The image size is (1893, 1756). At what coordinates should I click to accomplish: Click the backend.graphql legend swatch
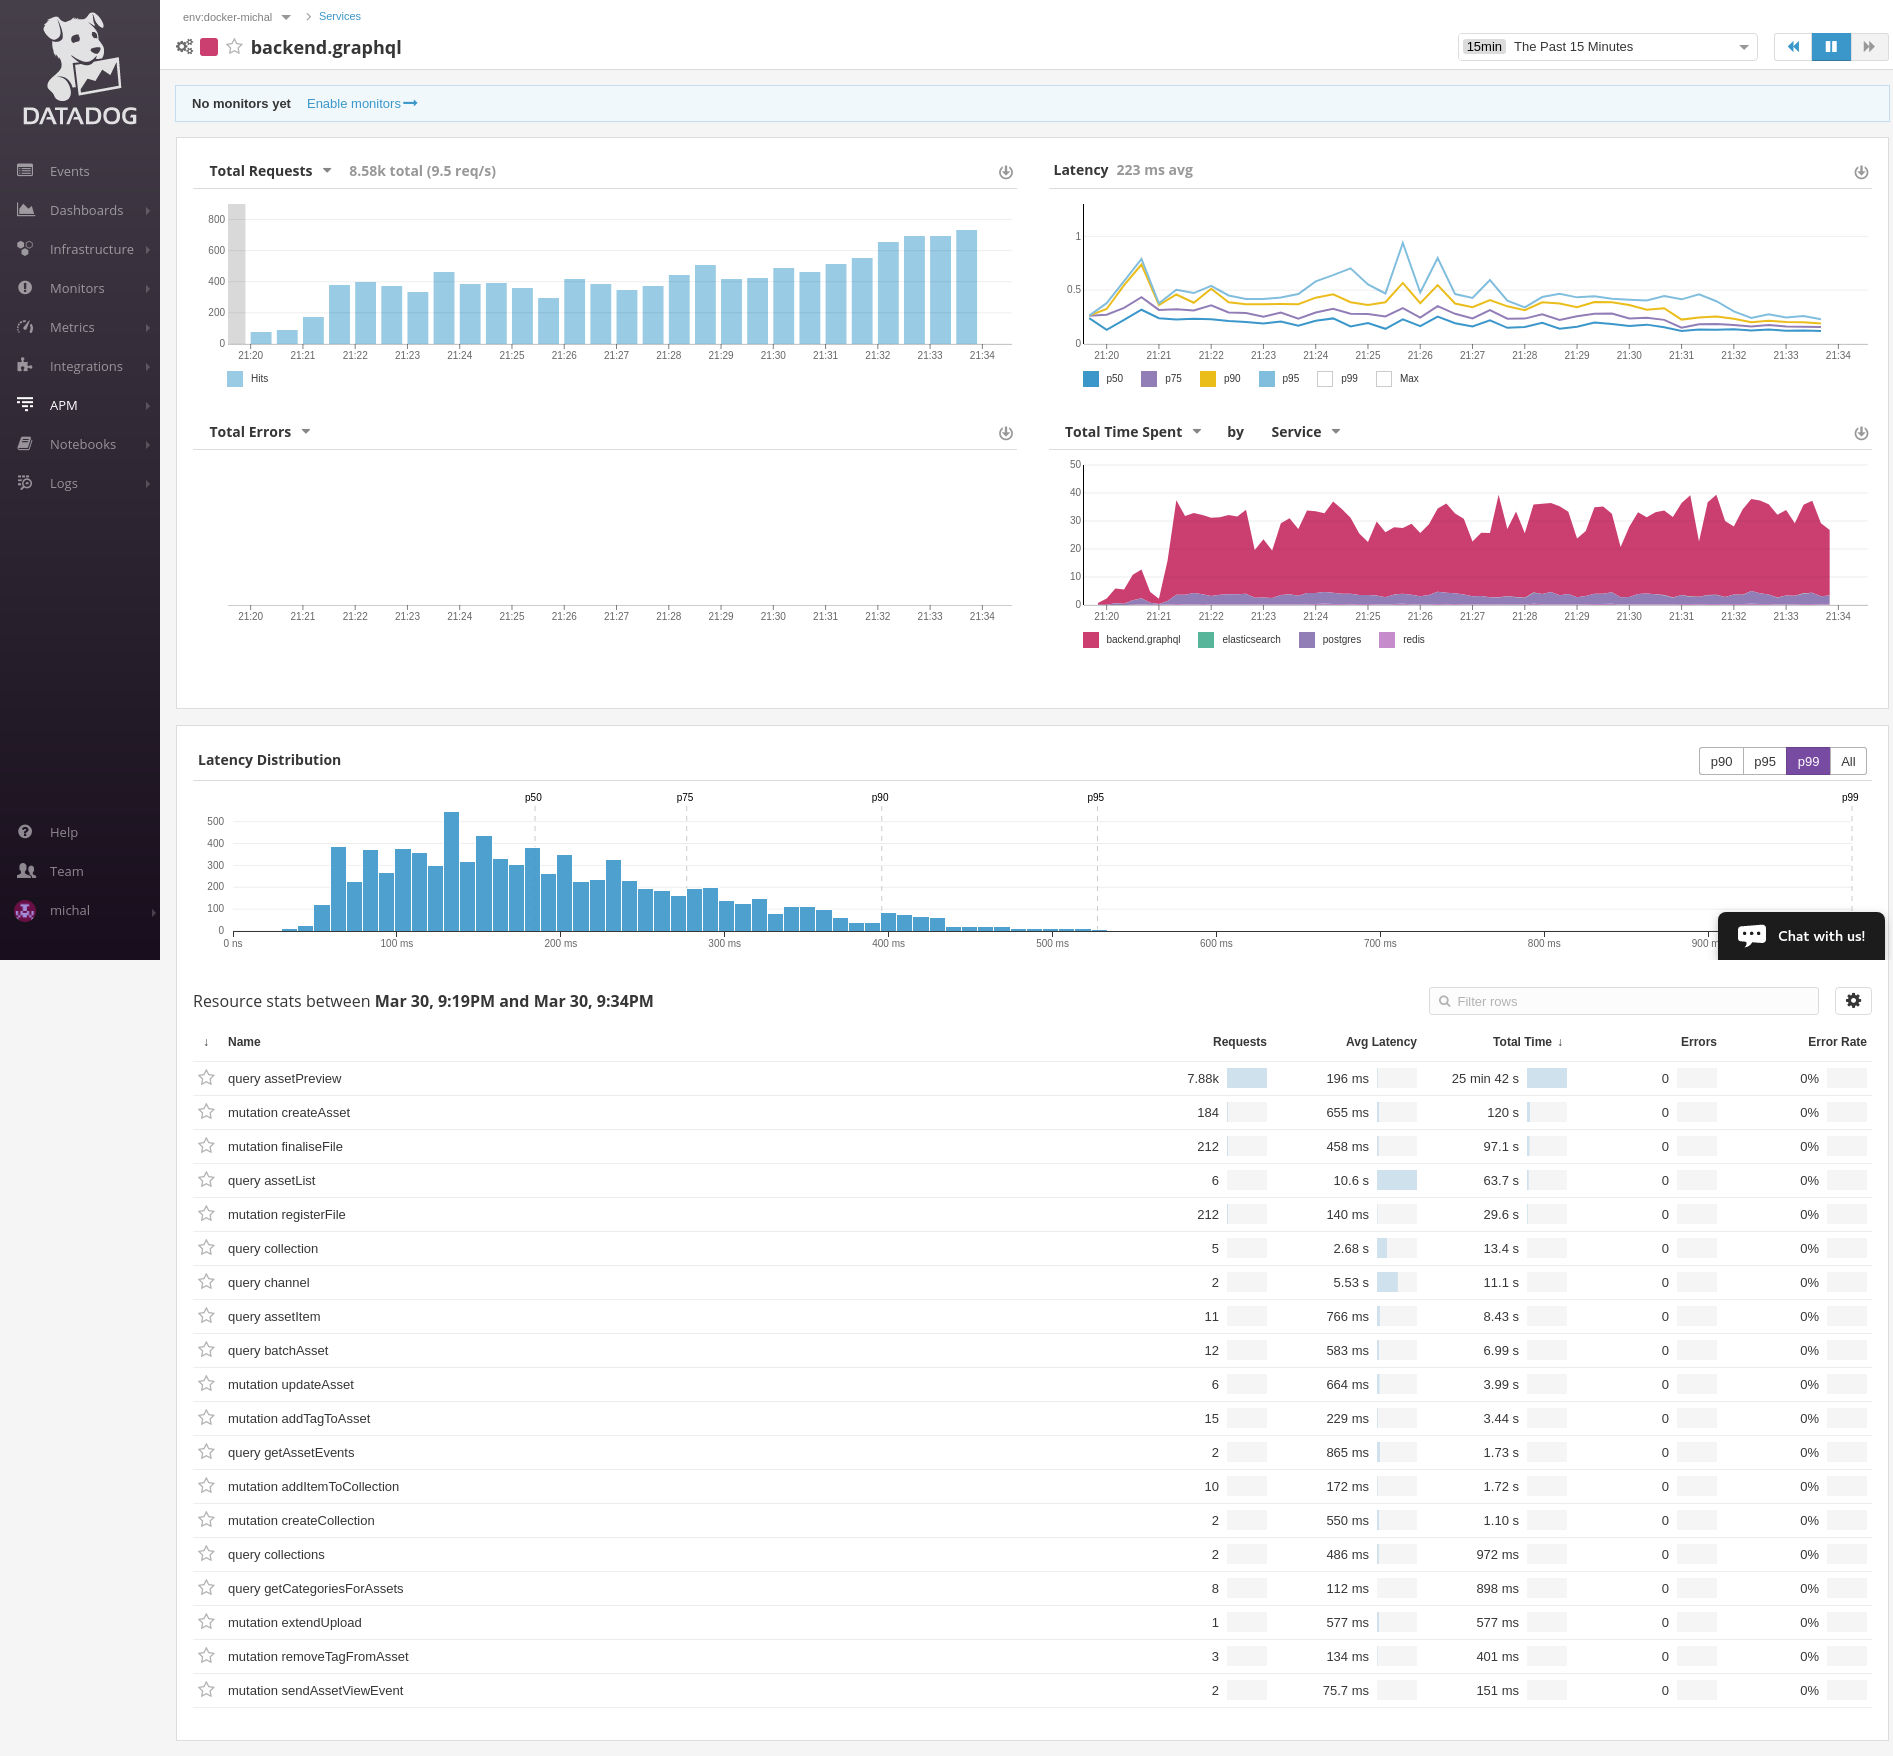[1091, 640]
